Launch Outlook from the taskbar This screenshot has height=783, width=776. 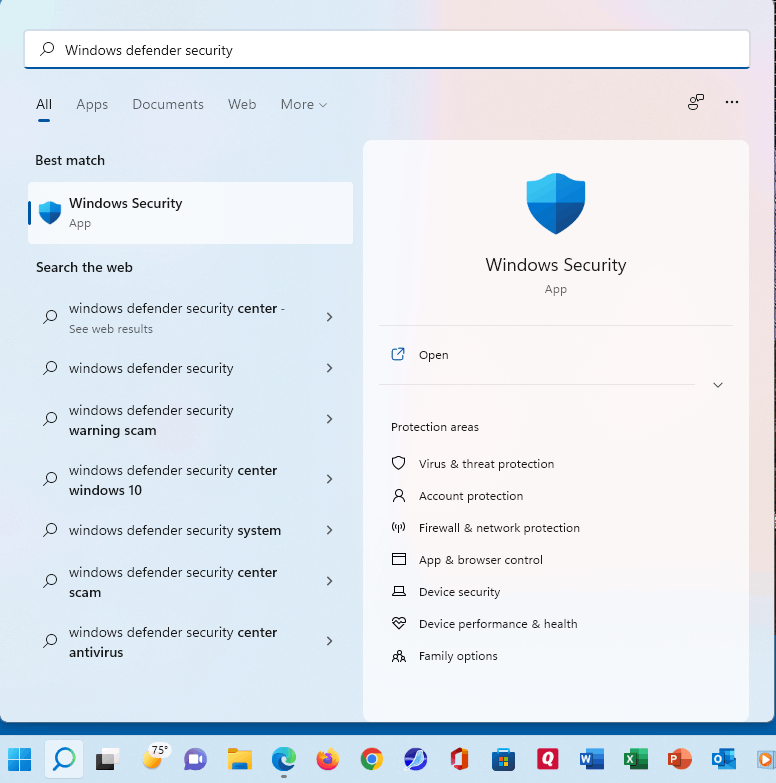tap(724, 760)
